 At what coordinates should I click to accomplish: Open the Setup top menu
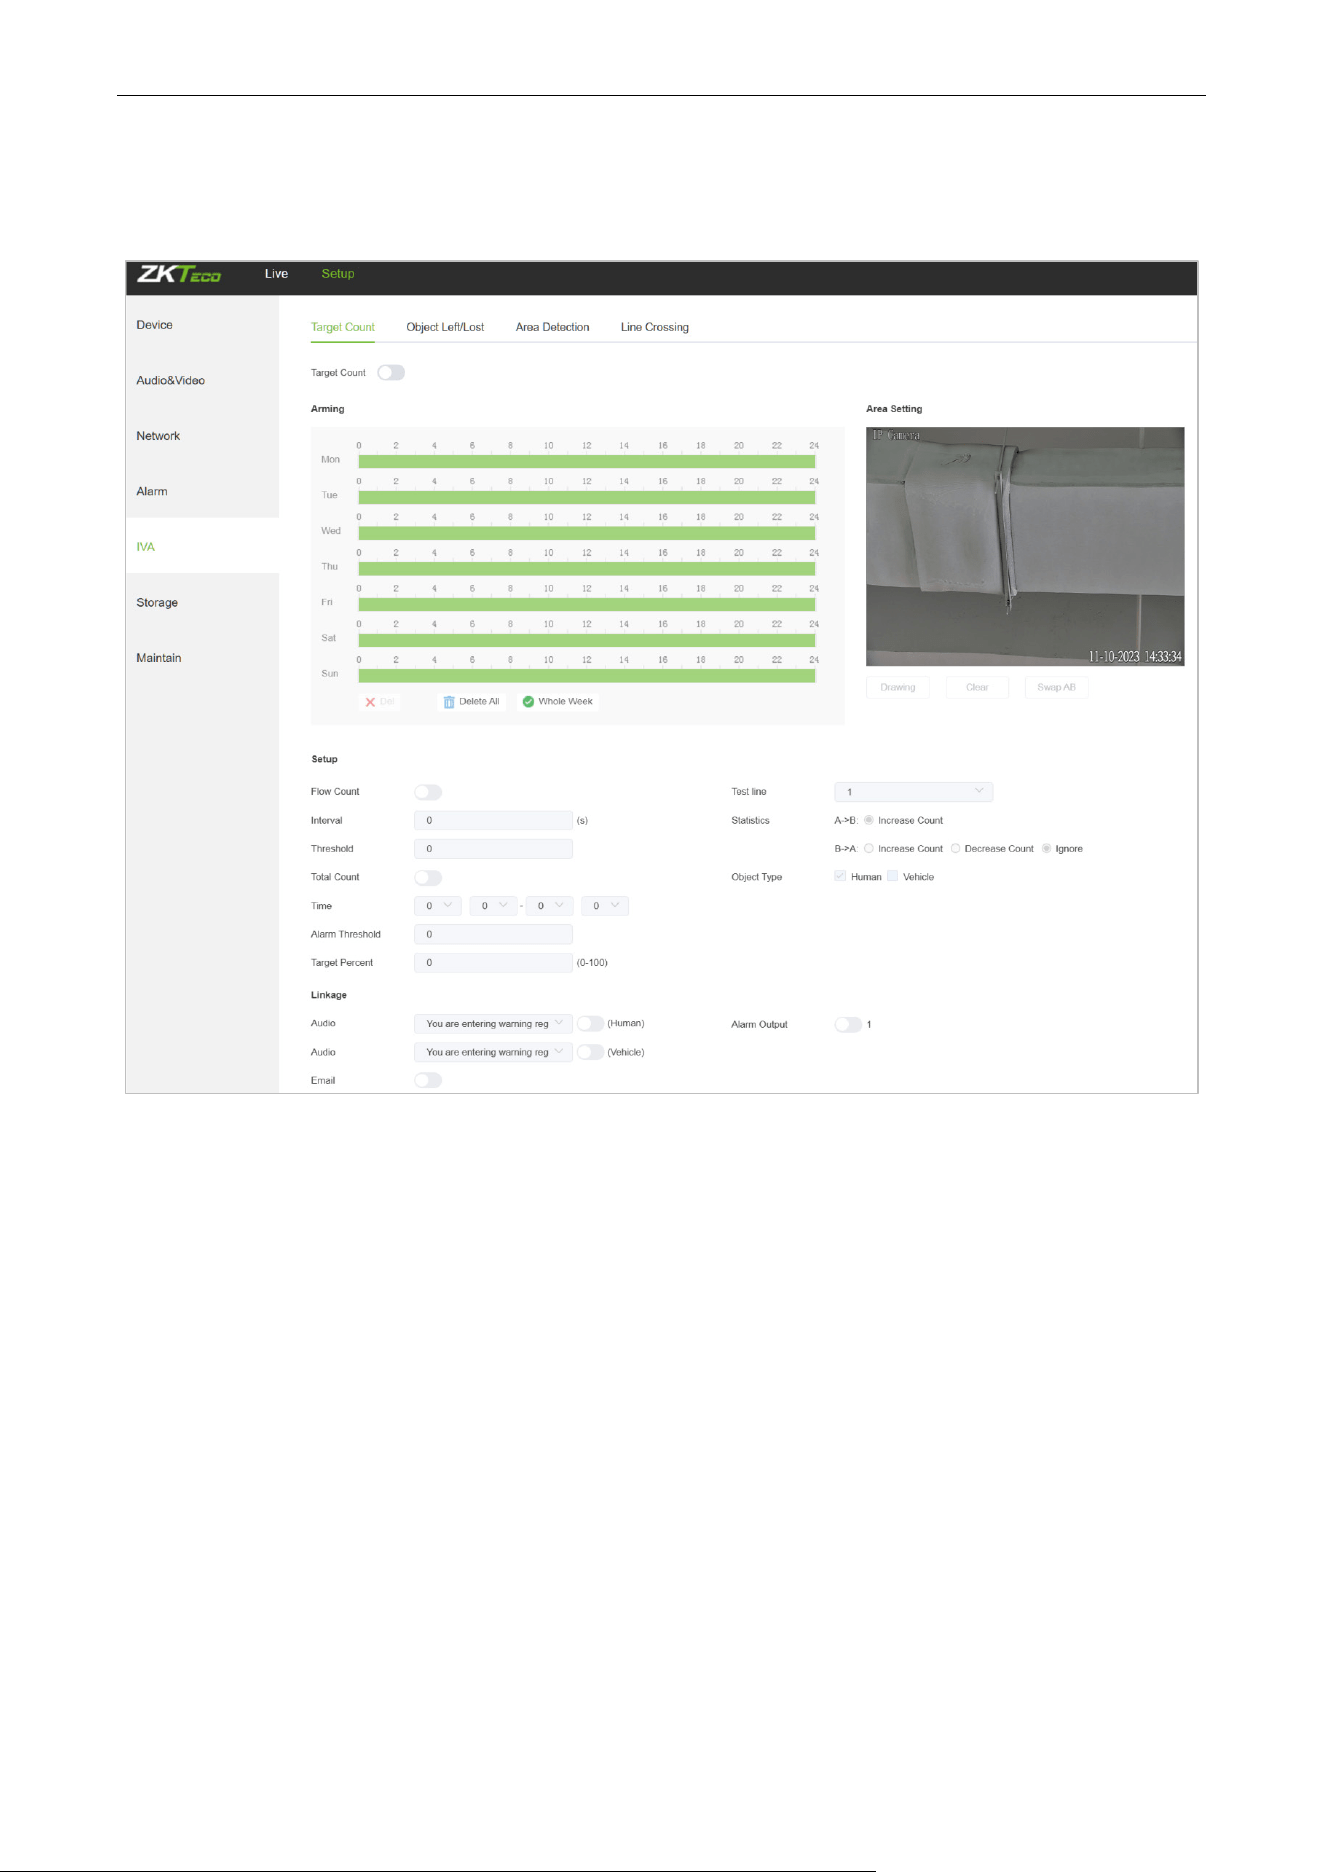click(338, 274)
